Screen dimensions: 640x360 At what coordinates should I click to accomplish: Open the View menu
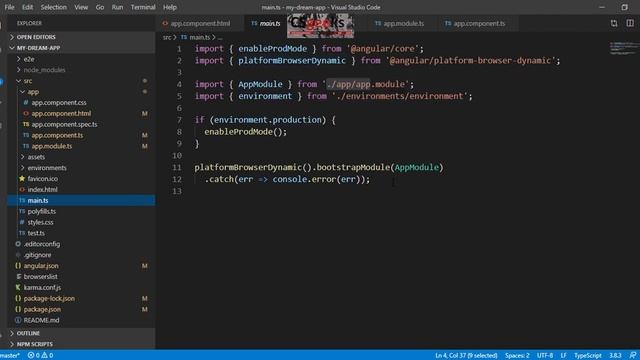(x=81, y=7)
